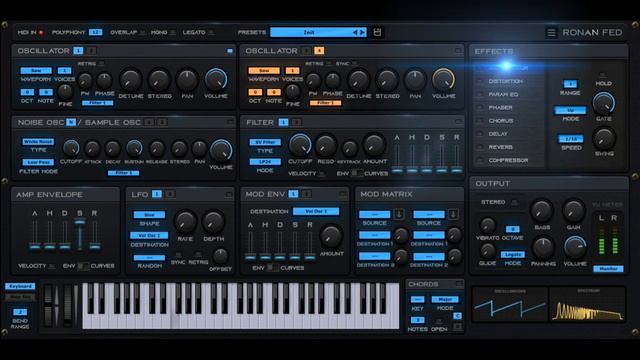Open the Mod Env Destination dropdown
Image resolution: width=640 pixels, height=360 pixels.
pos(316,211)
